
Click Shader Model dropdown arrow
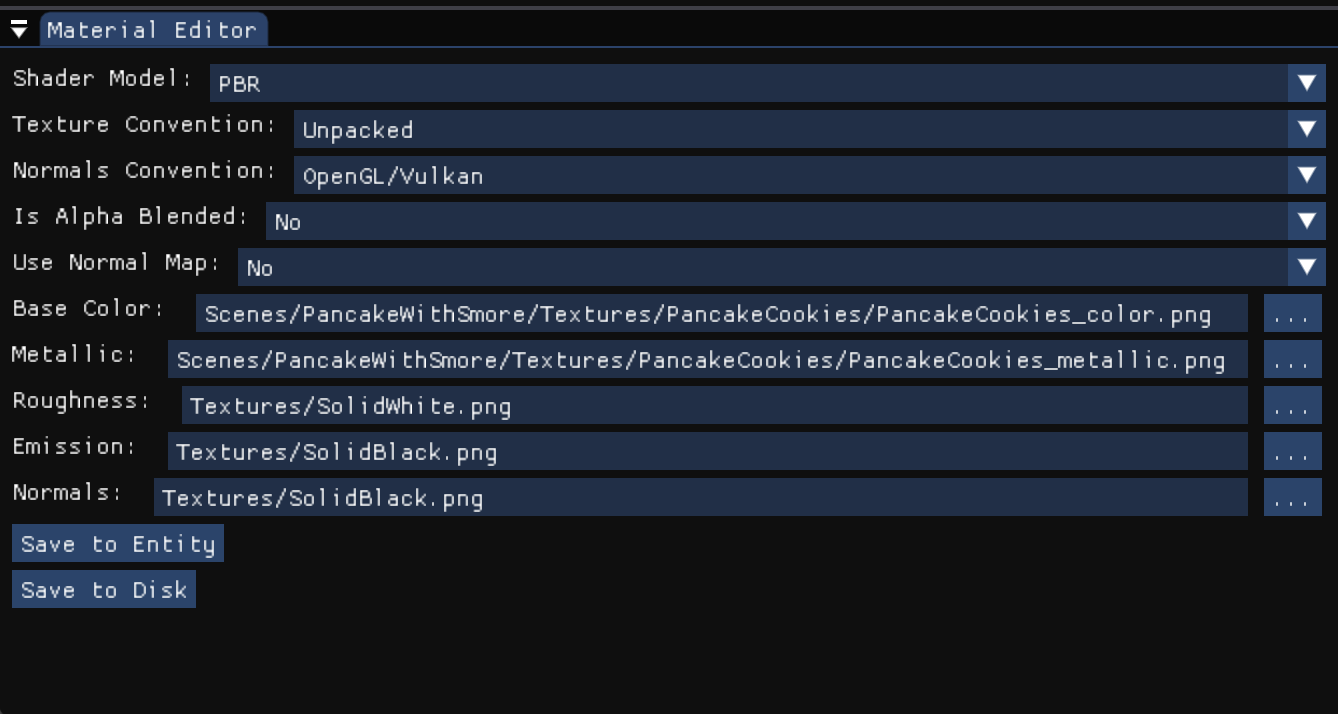pyautogui.click(x=1306, y=83)
